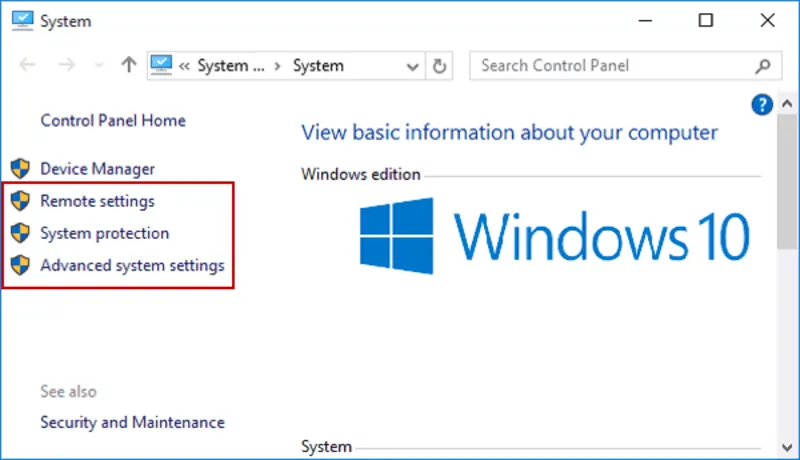800x460 pixels.
Task: Click the double chevron breadcrumb overflow
Action: click(184, 66)
